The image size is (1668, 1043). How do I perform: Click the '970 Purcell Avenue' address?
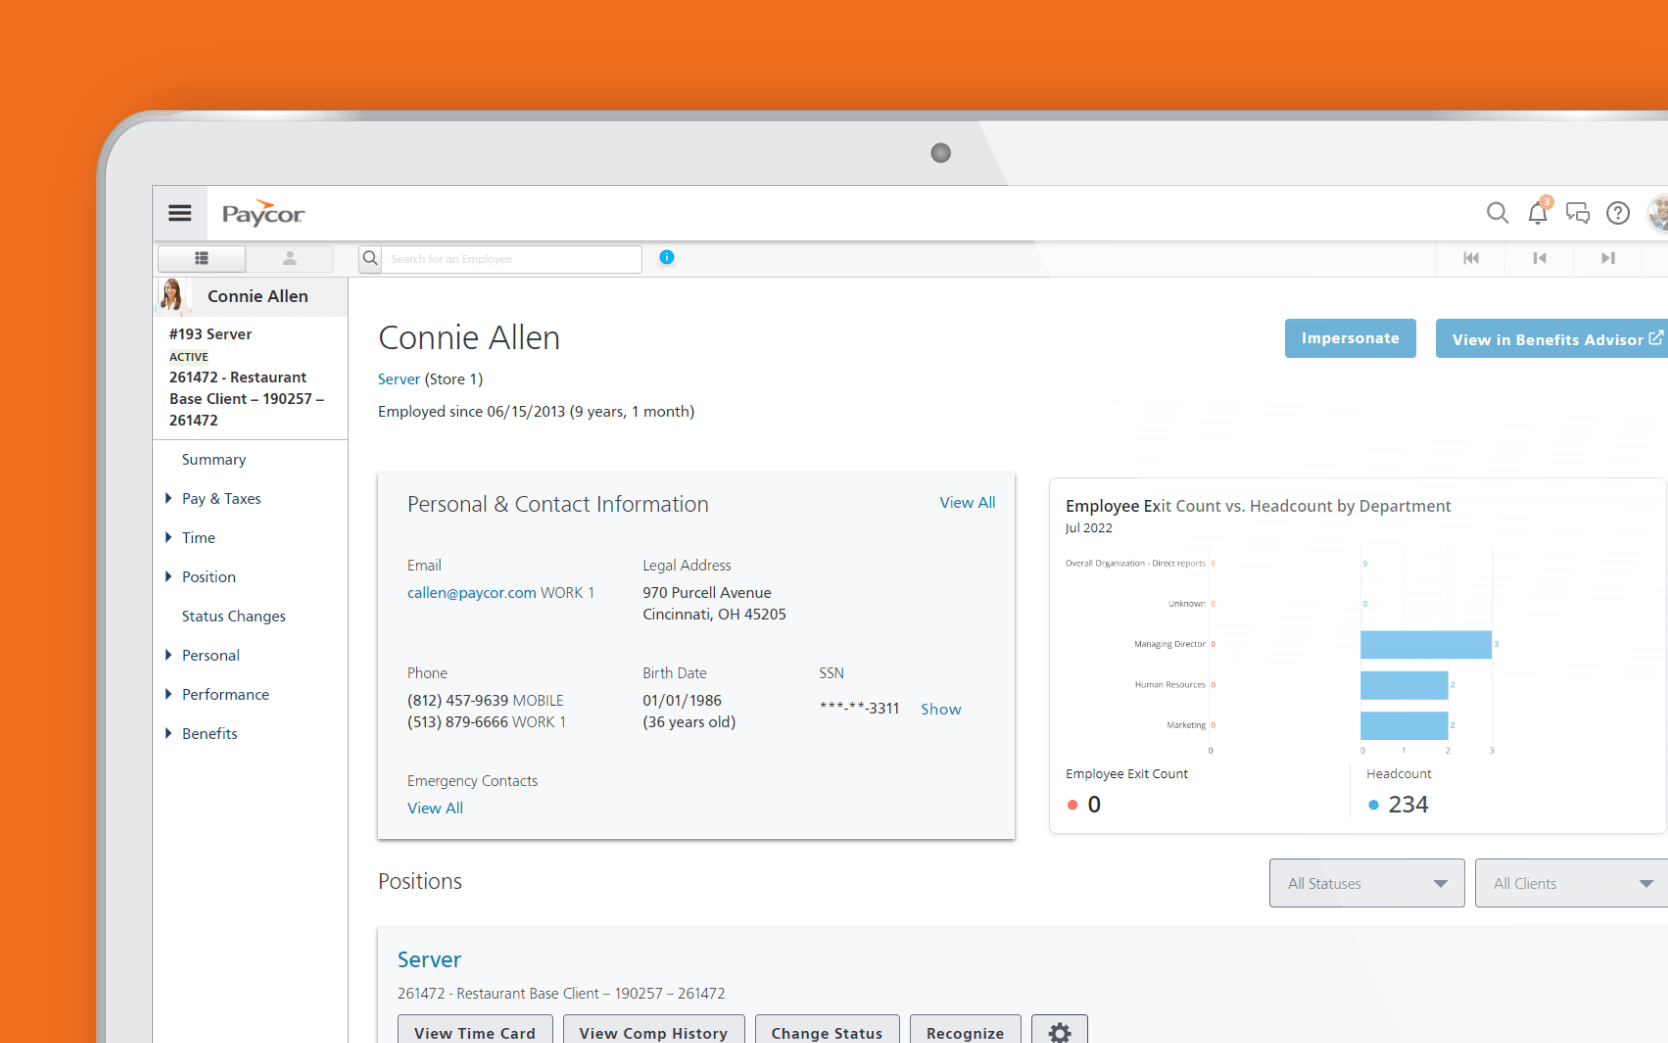[707, 592]
